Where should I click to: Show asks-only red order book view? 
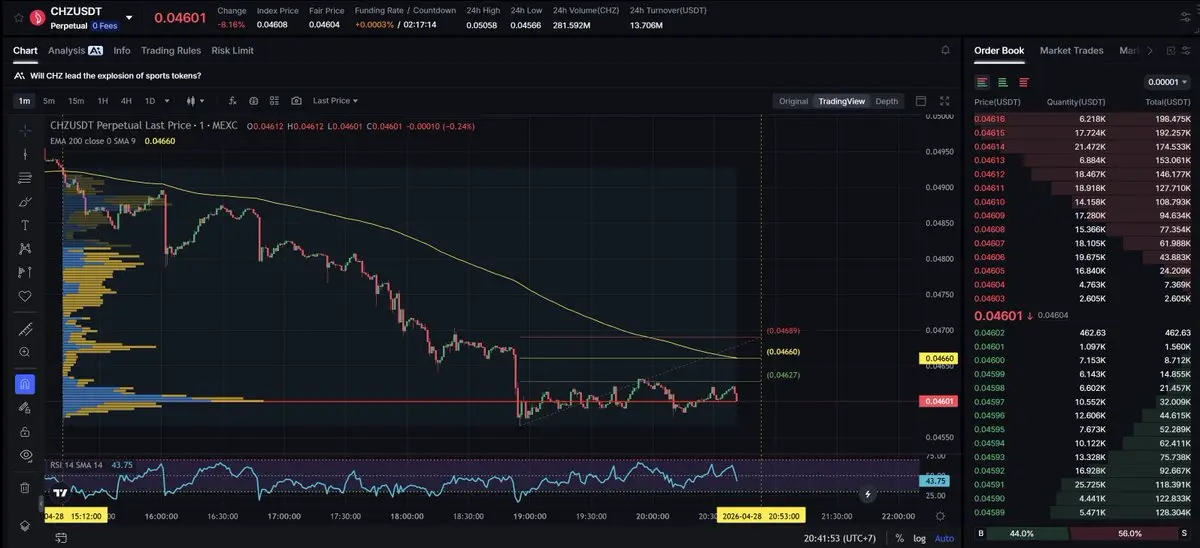tap(1022, 82)
